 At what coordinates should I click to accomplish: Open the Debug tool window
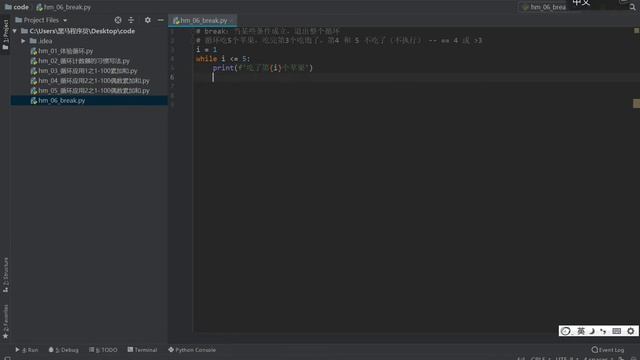click(63, 350)
